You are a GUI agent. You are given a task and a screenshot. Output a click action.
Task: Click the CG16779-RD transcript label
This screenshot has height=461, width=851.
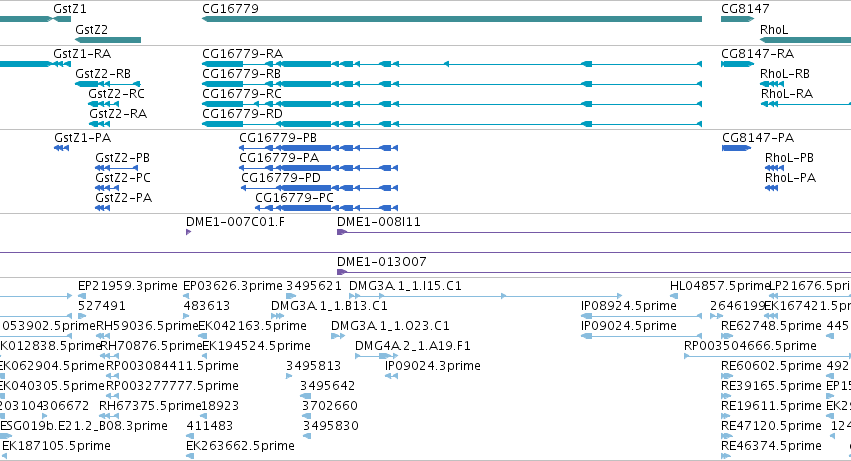point(243,114)
